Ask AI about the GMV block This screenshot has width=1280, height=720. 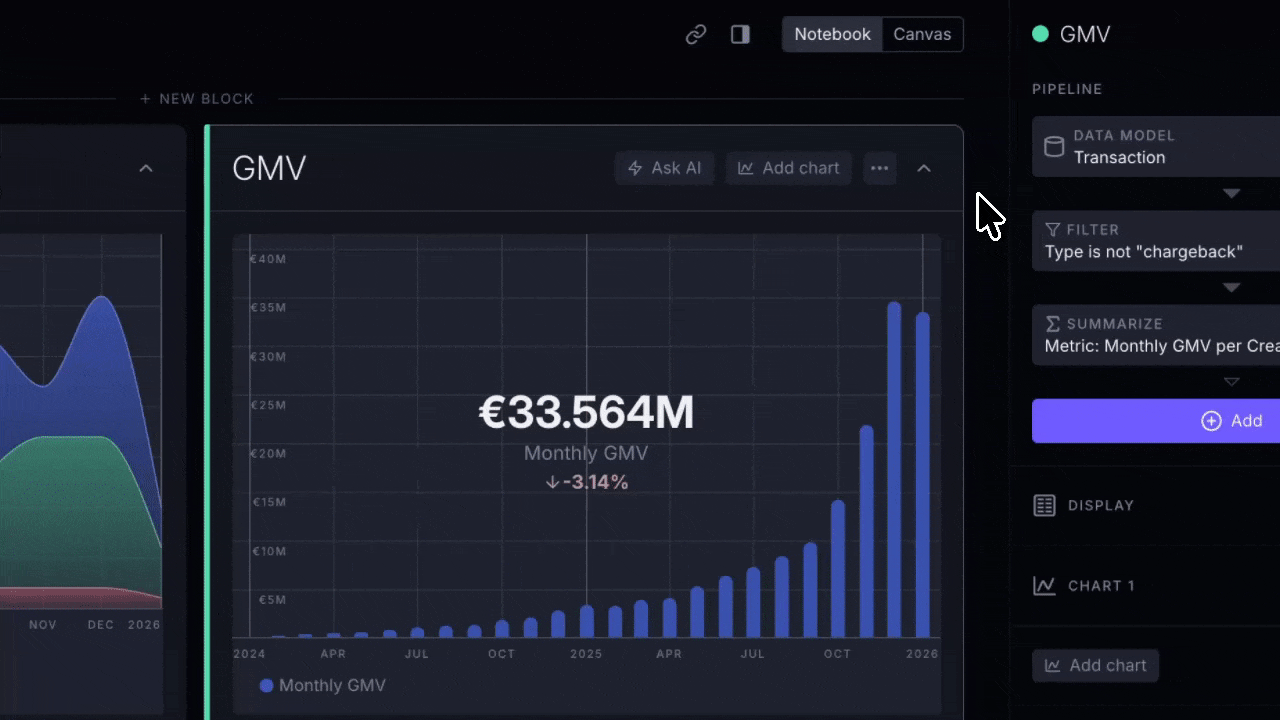point(664,168)
